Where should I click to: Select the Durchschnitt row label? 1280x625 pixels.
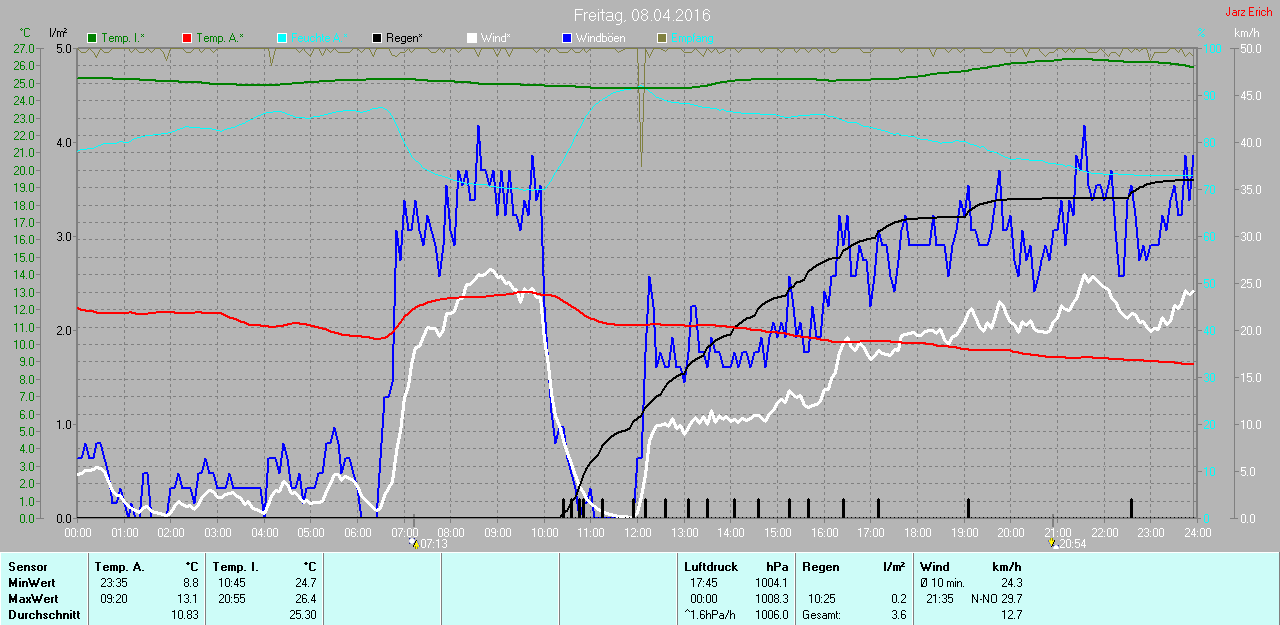[x=44, y=615]
